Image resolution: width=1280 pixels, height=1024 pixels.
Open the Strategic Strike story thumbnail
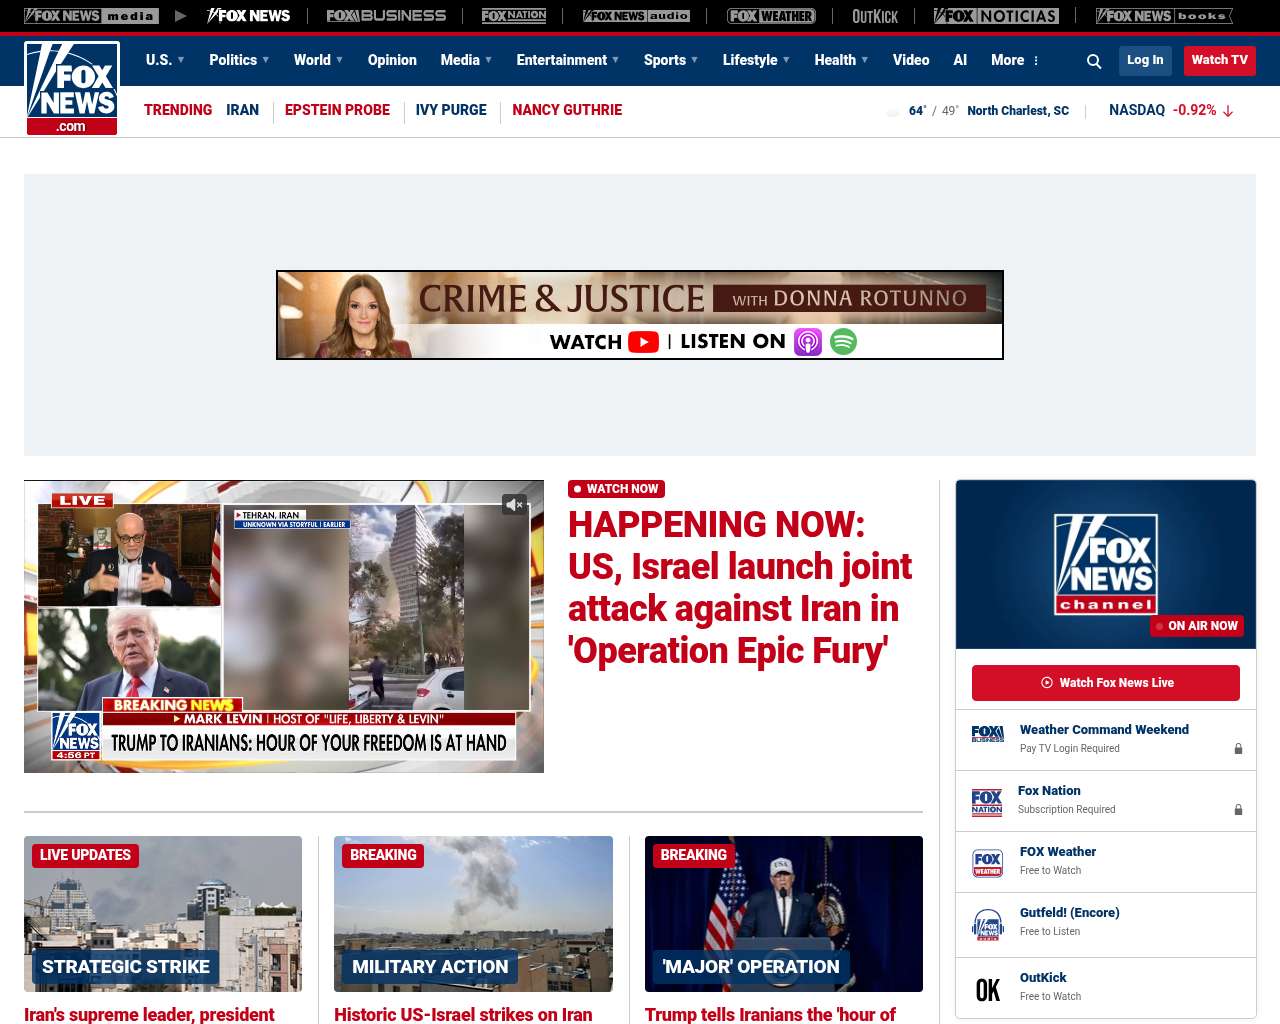coord(163,913)
